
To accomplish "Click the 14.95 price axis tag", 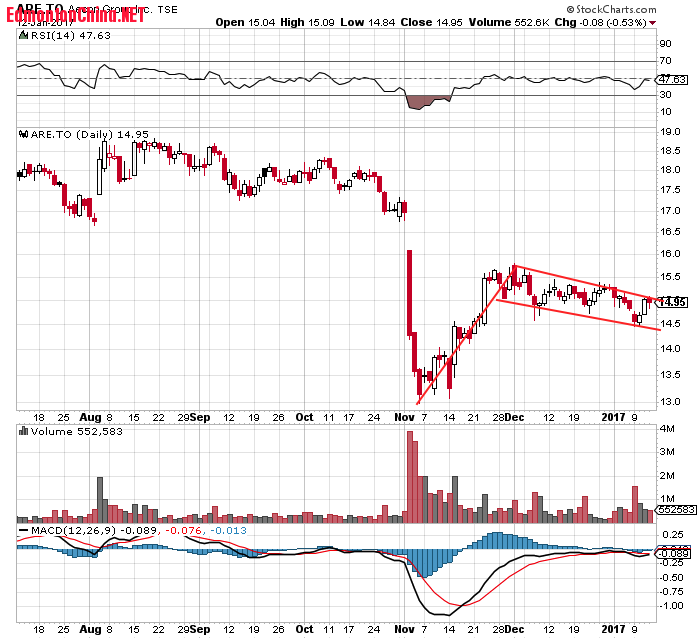I will coord(673,302).
